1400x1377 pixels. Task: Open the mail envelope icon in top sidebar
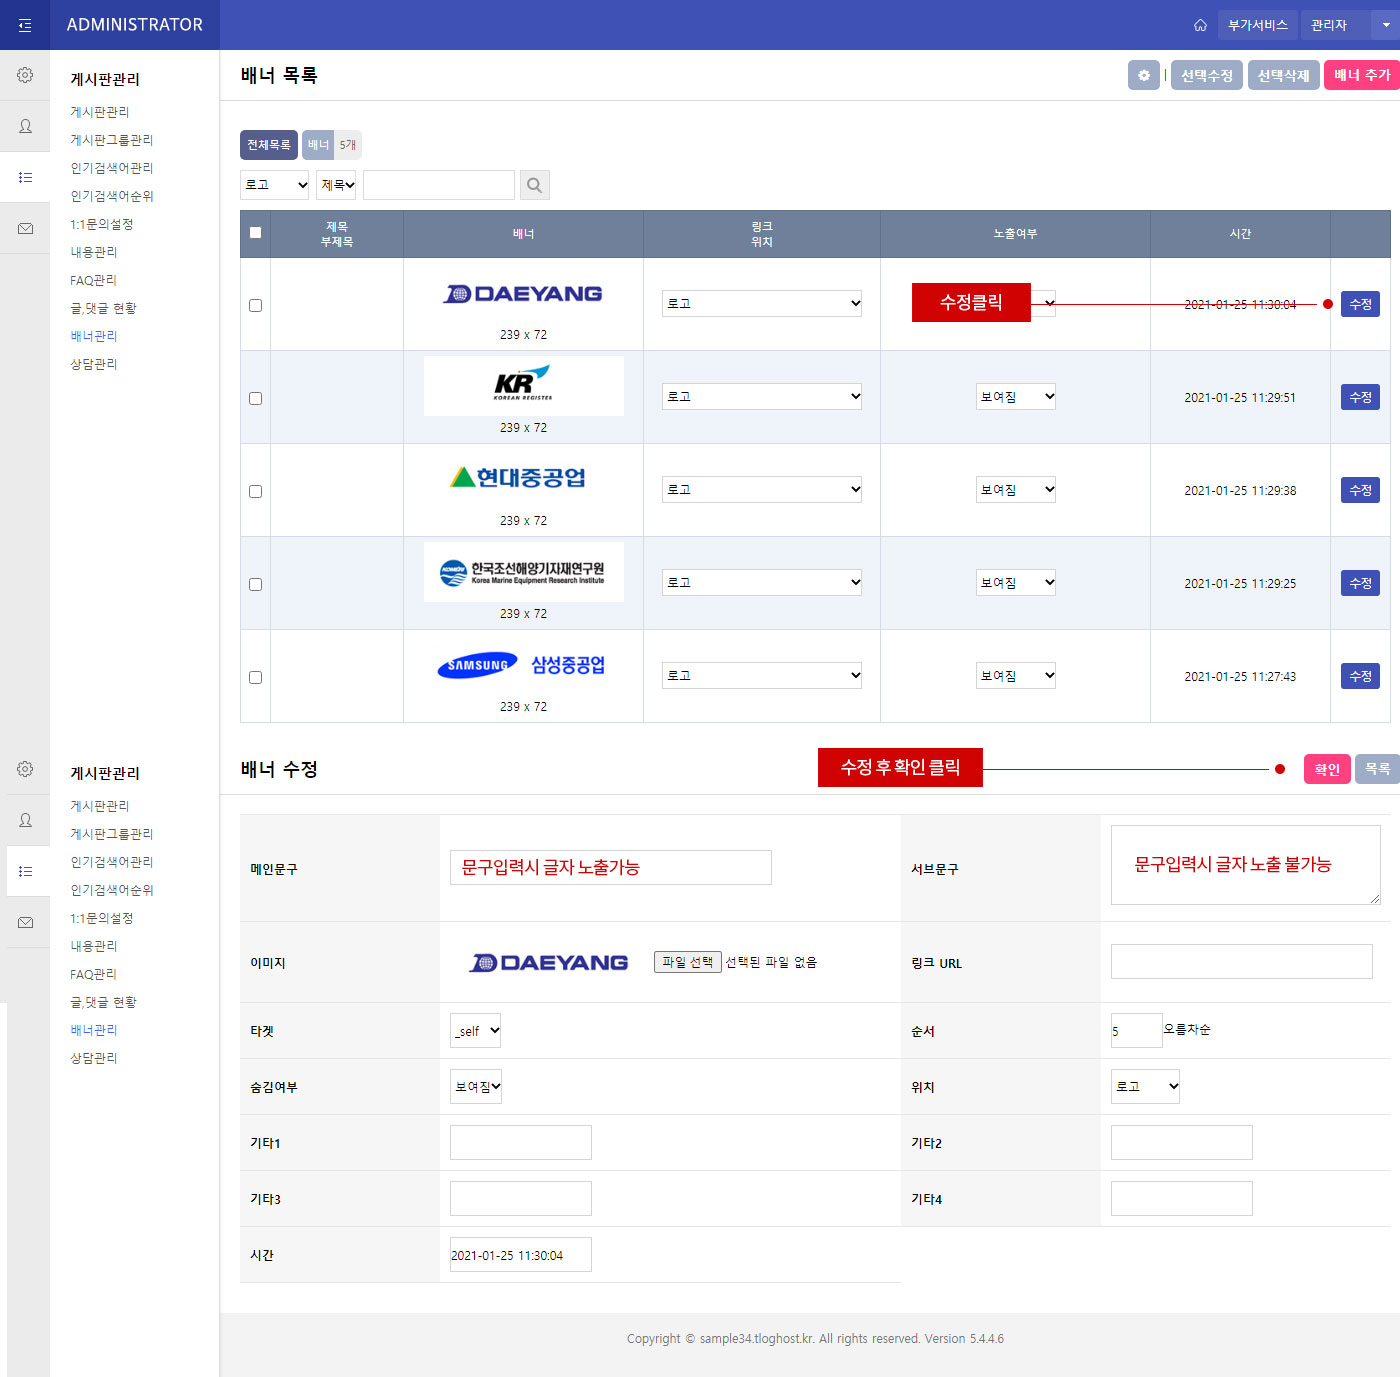(25, 228)
